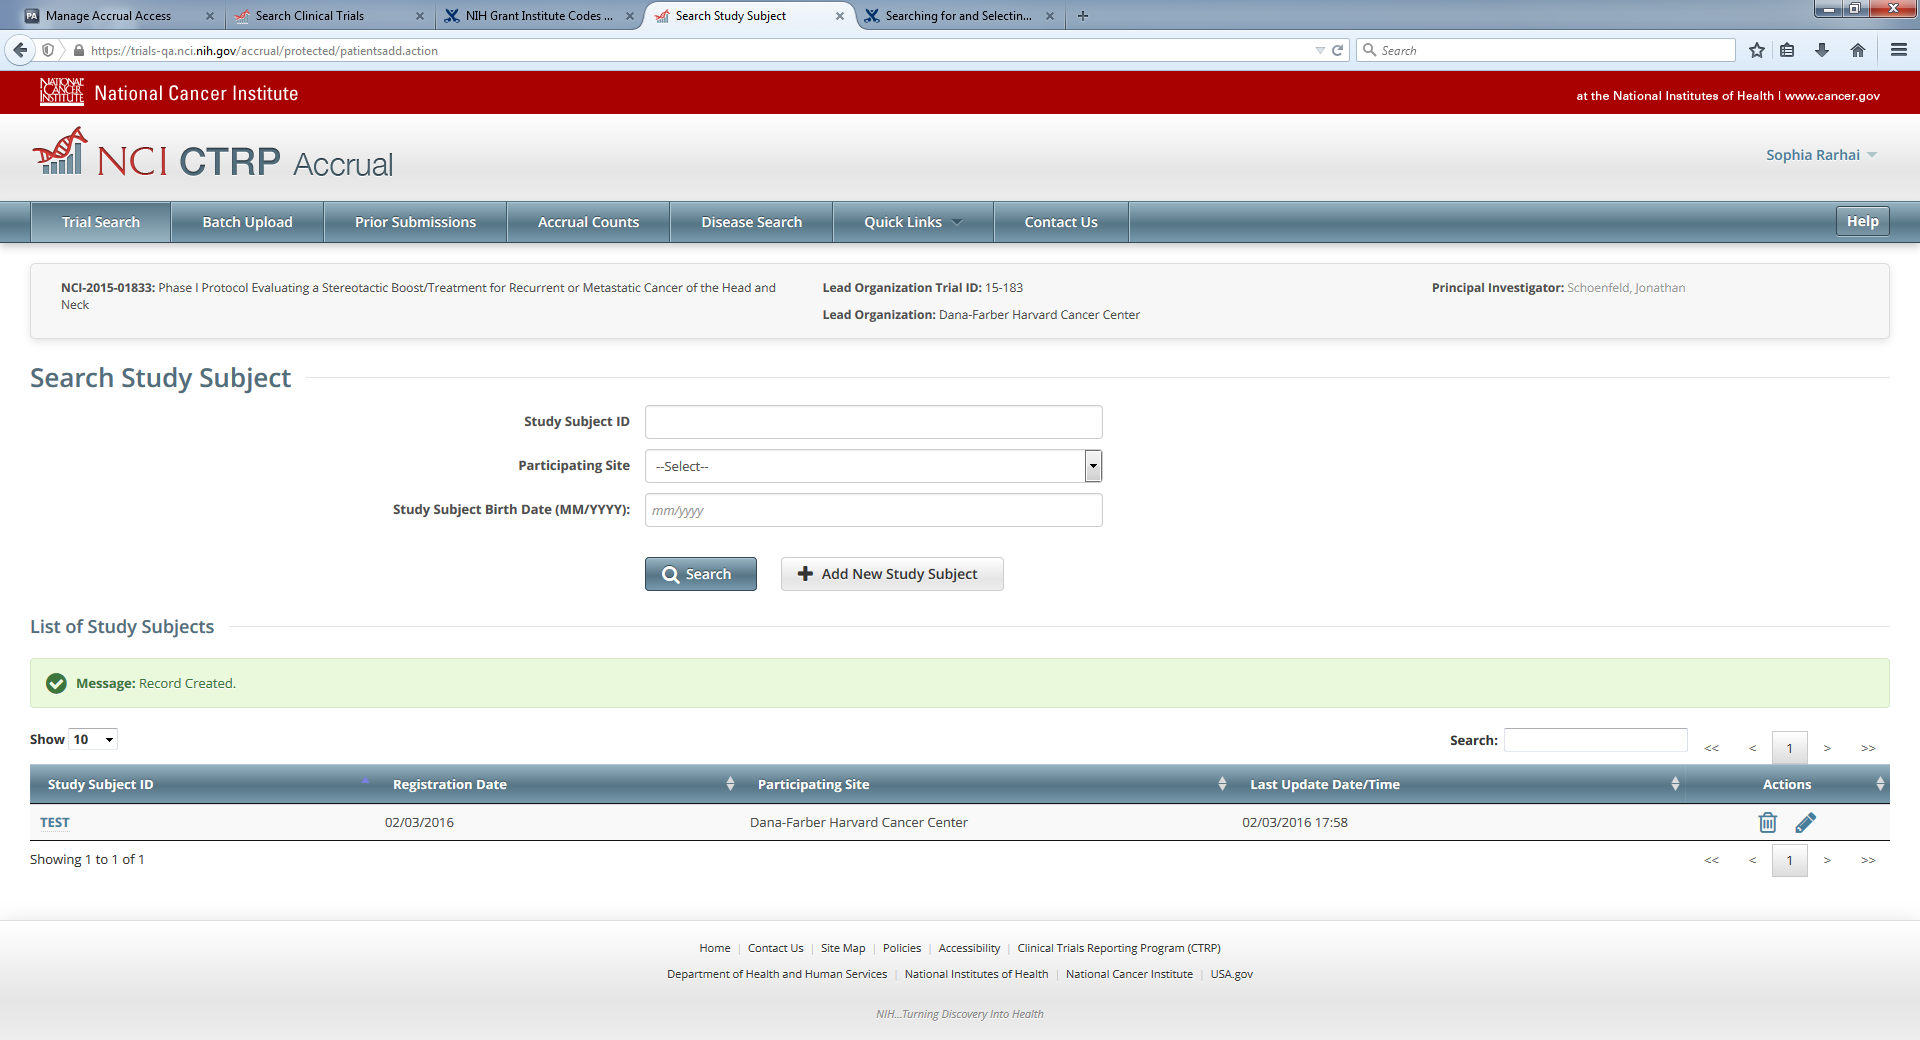Open National Institutes of Health footer link
Image resolution: width=1920 pixels, height=1040 pixels.
[x=976, y=974]
